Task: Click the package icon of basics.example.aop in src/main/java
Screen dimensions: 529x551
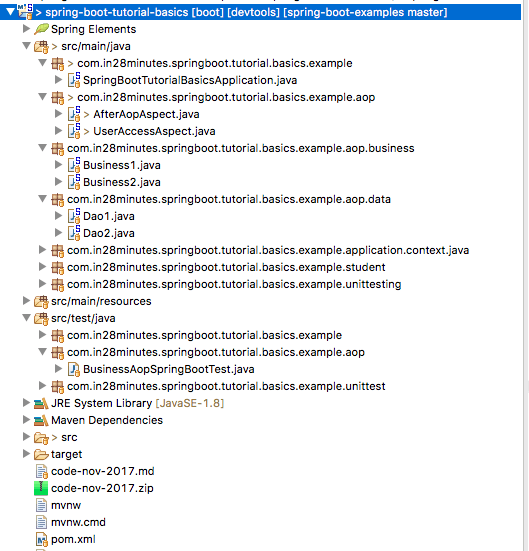Action: tap(57, 97)
